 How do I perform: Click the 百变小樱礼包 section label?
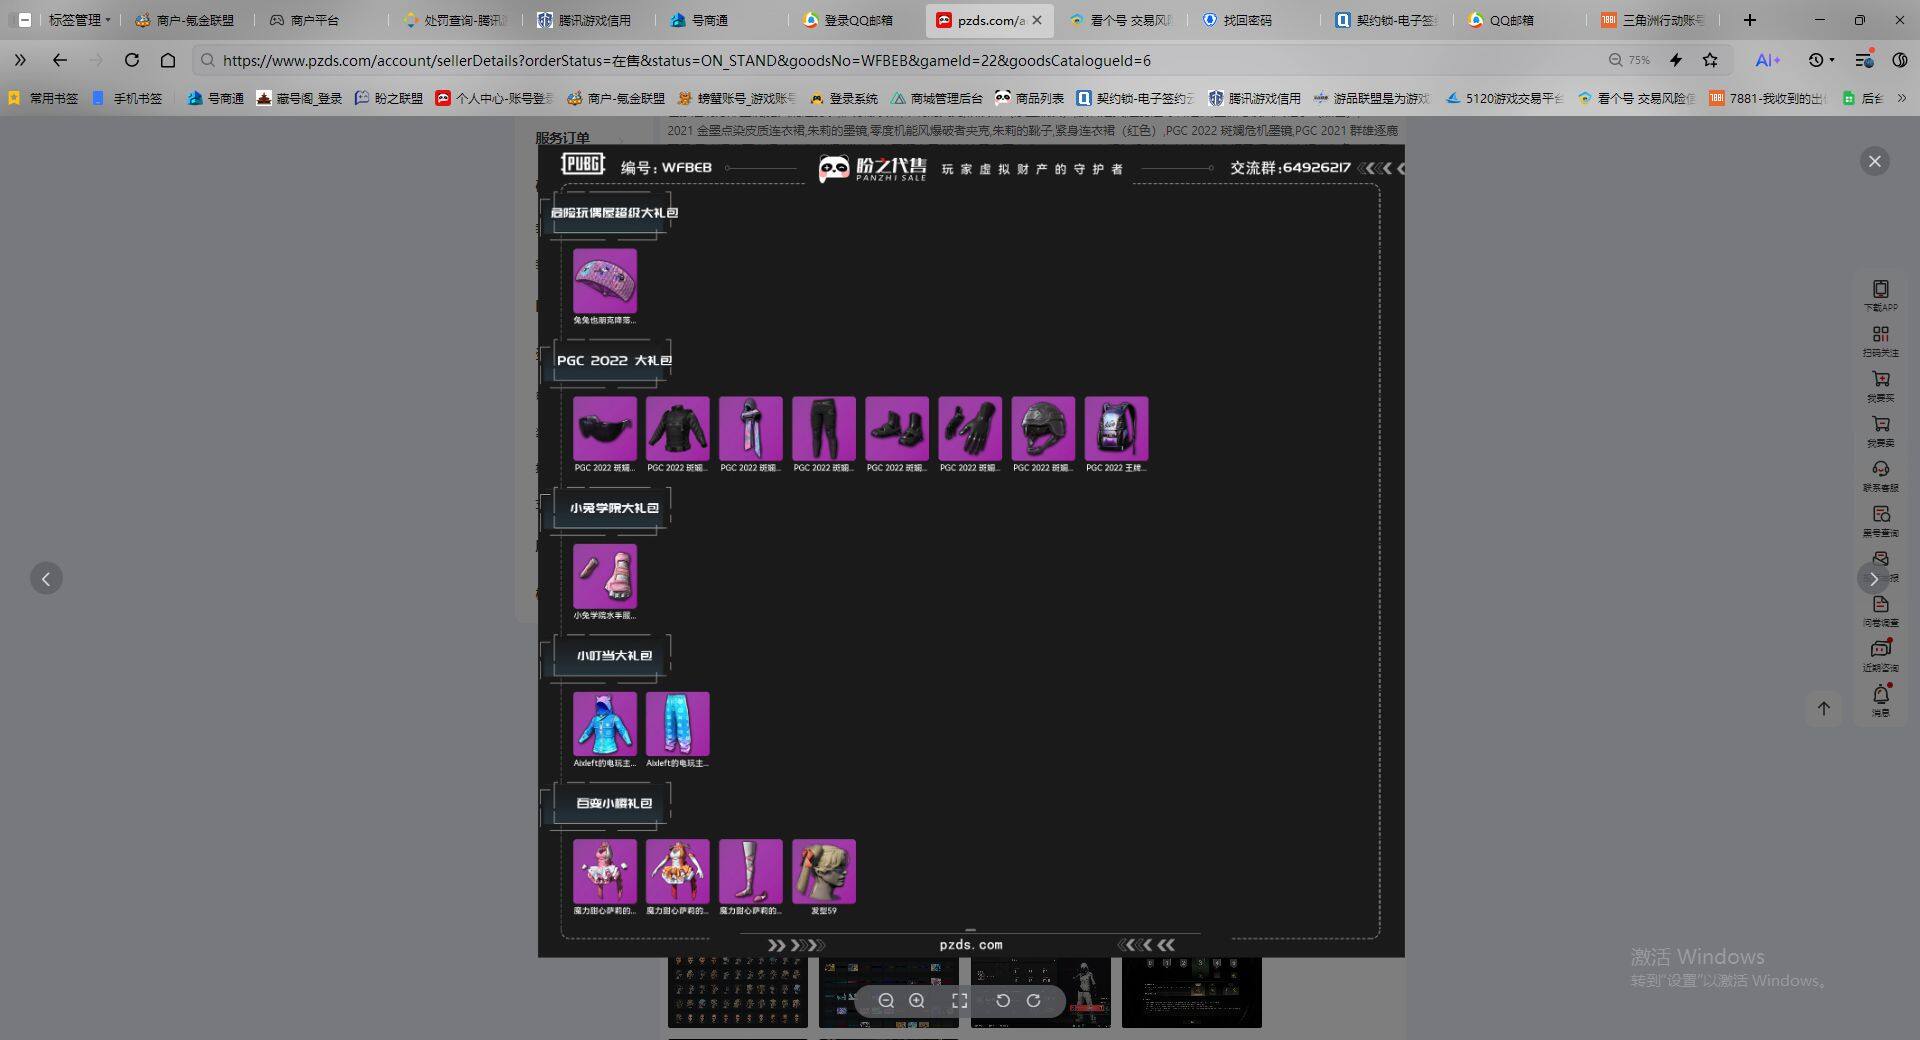tap(614, 803)
